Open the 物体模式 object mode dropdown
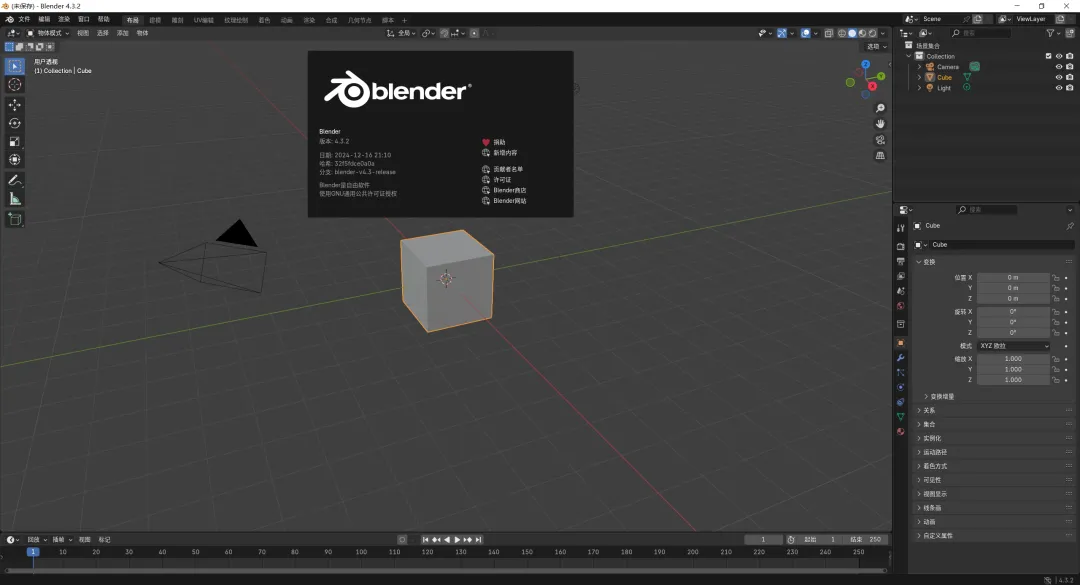Screen dimensions: 1080x585 coord(48,33)
